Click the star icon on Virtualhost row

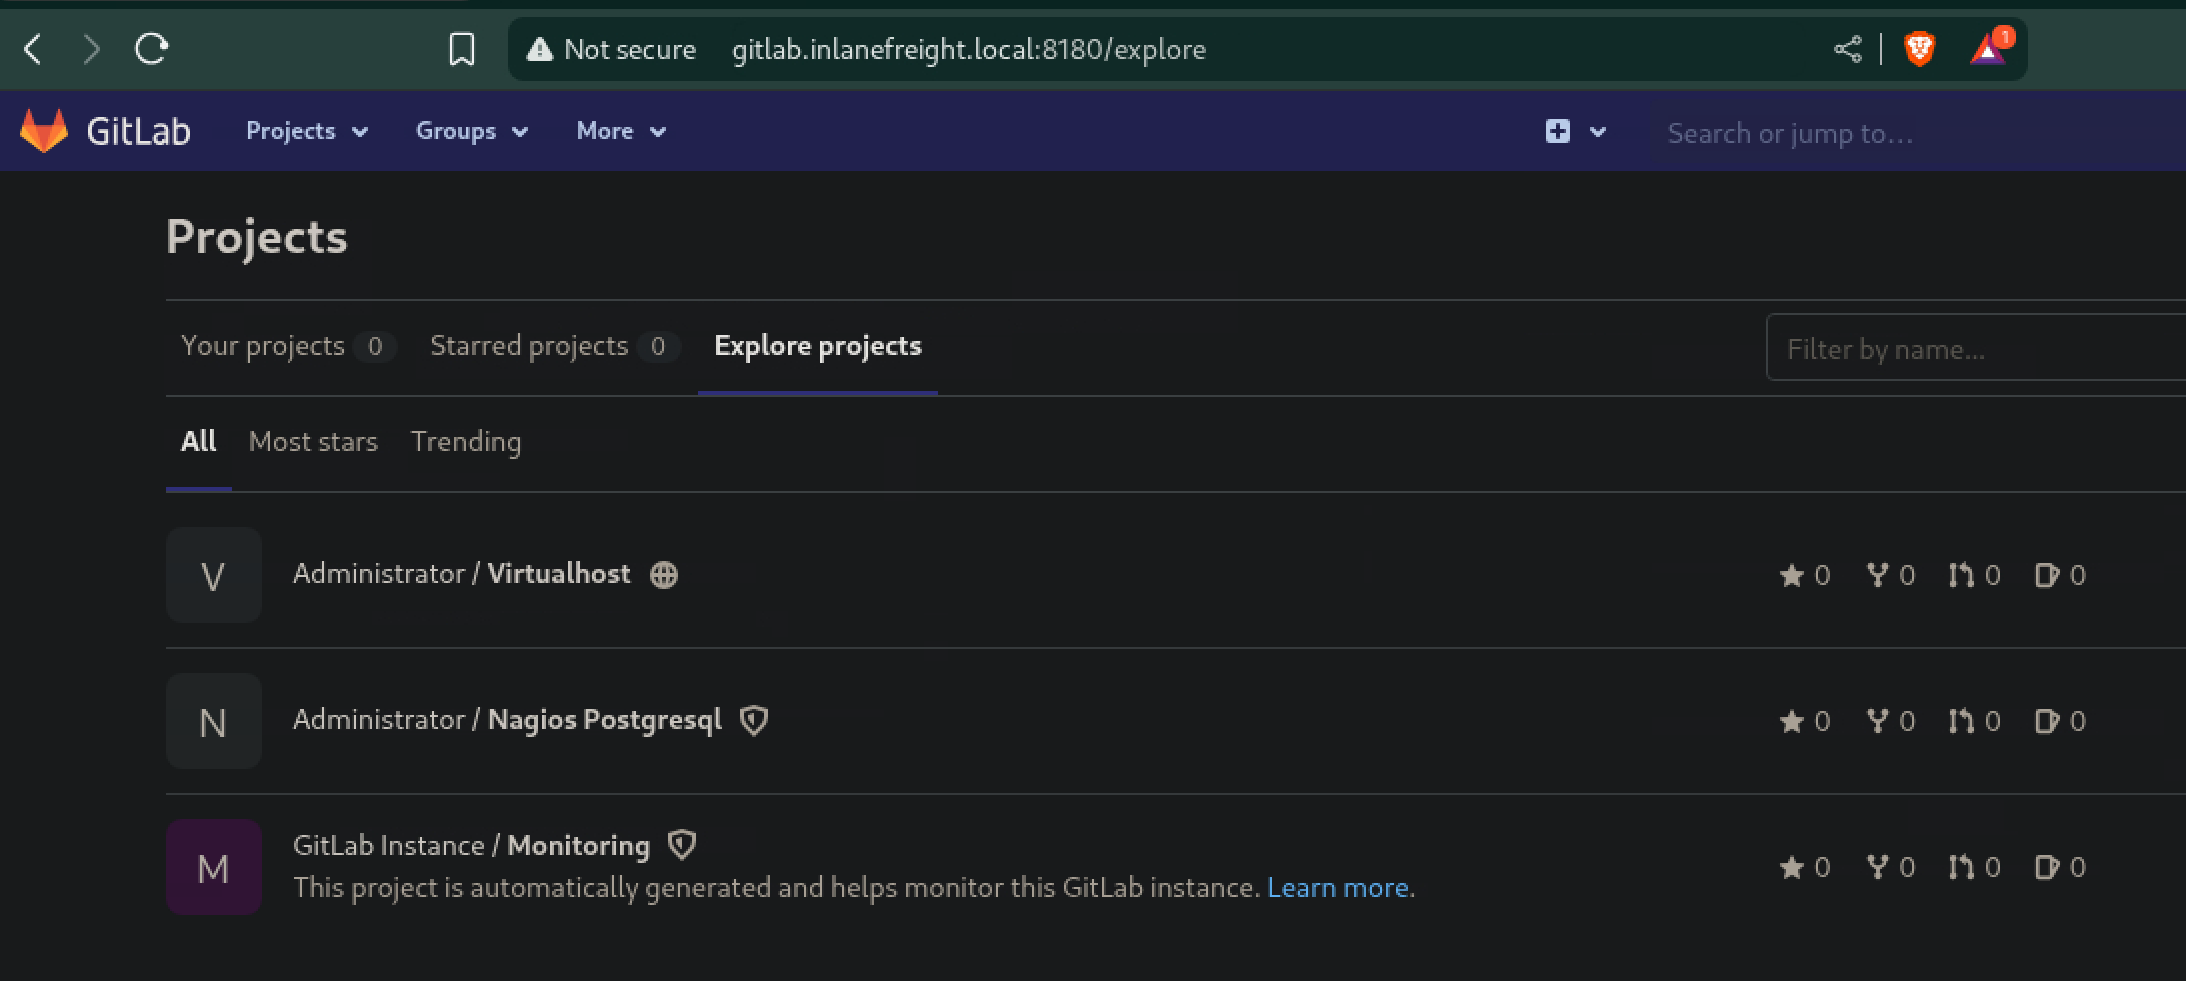(1791, 575)
